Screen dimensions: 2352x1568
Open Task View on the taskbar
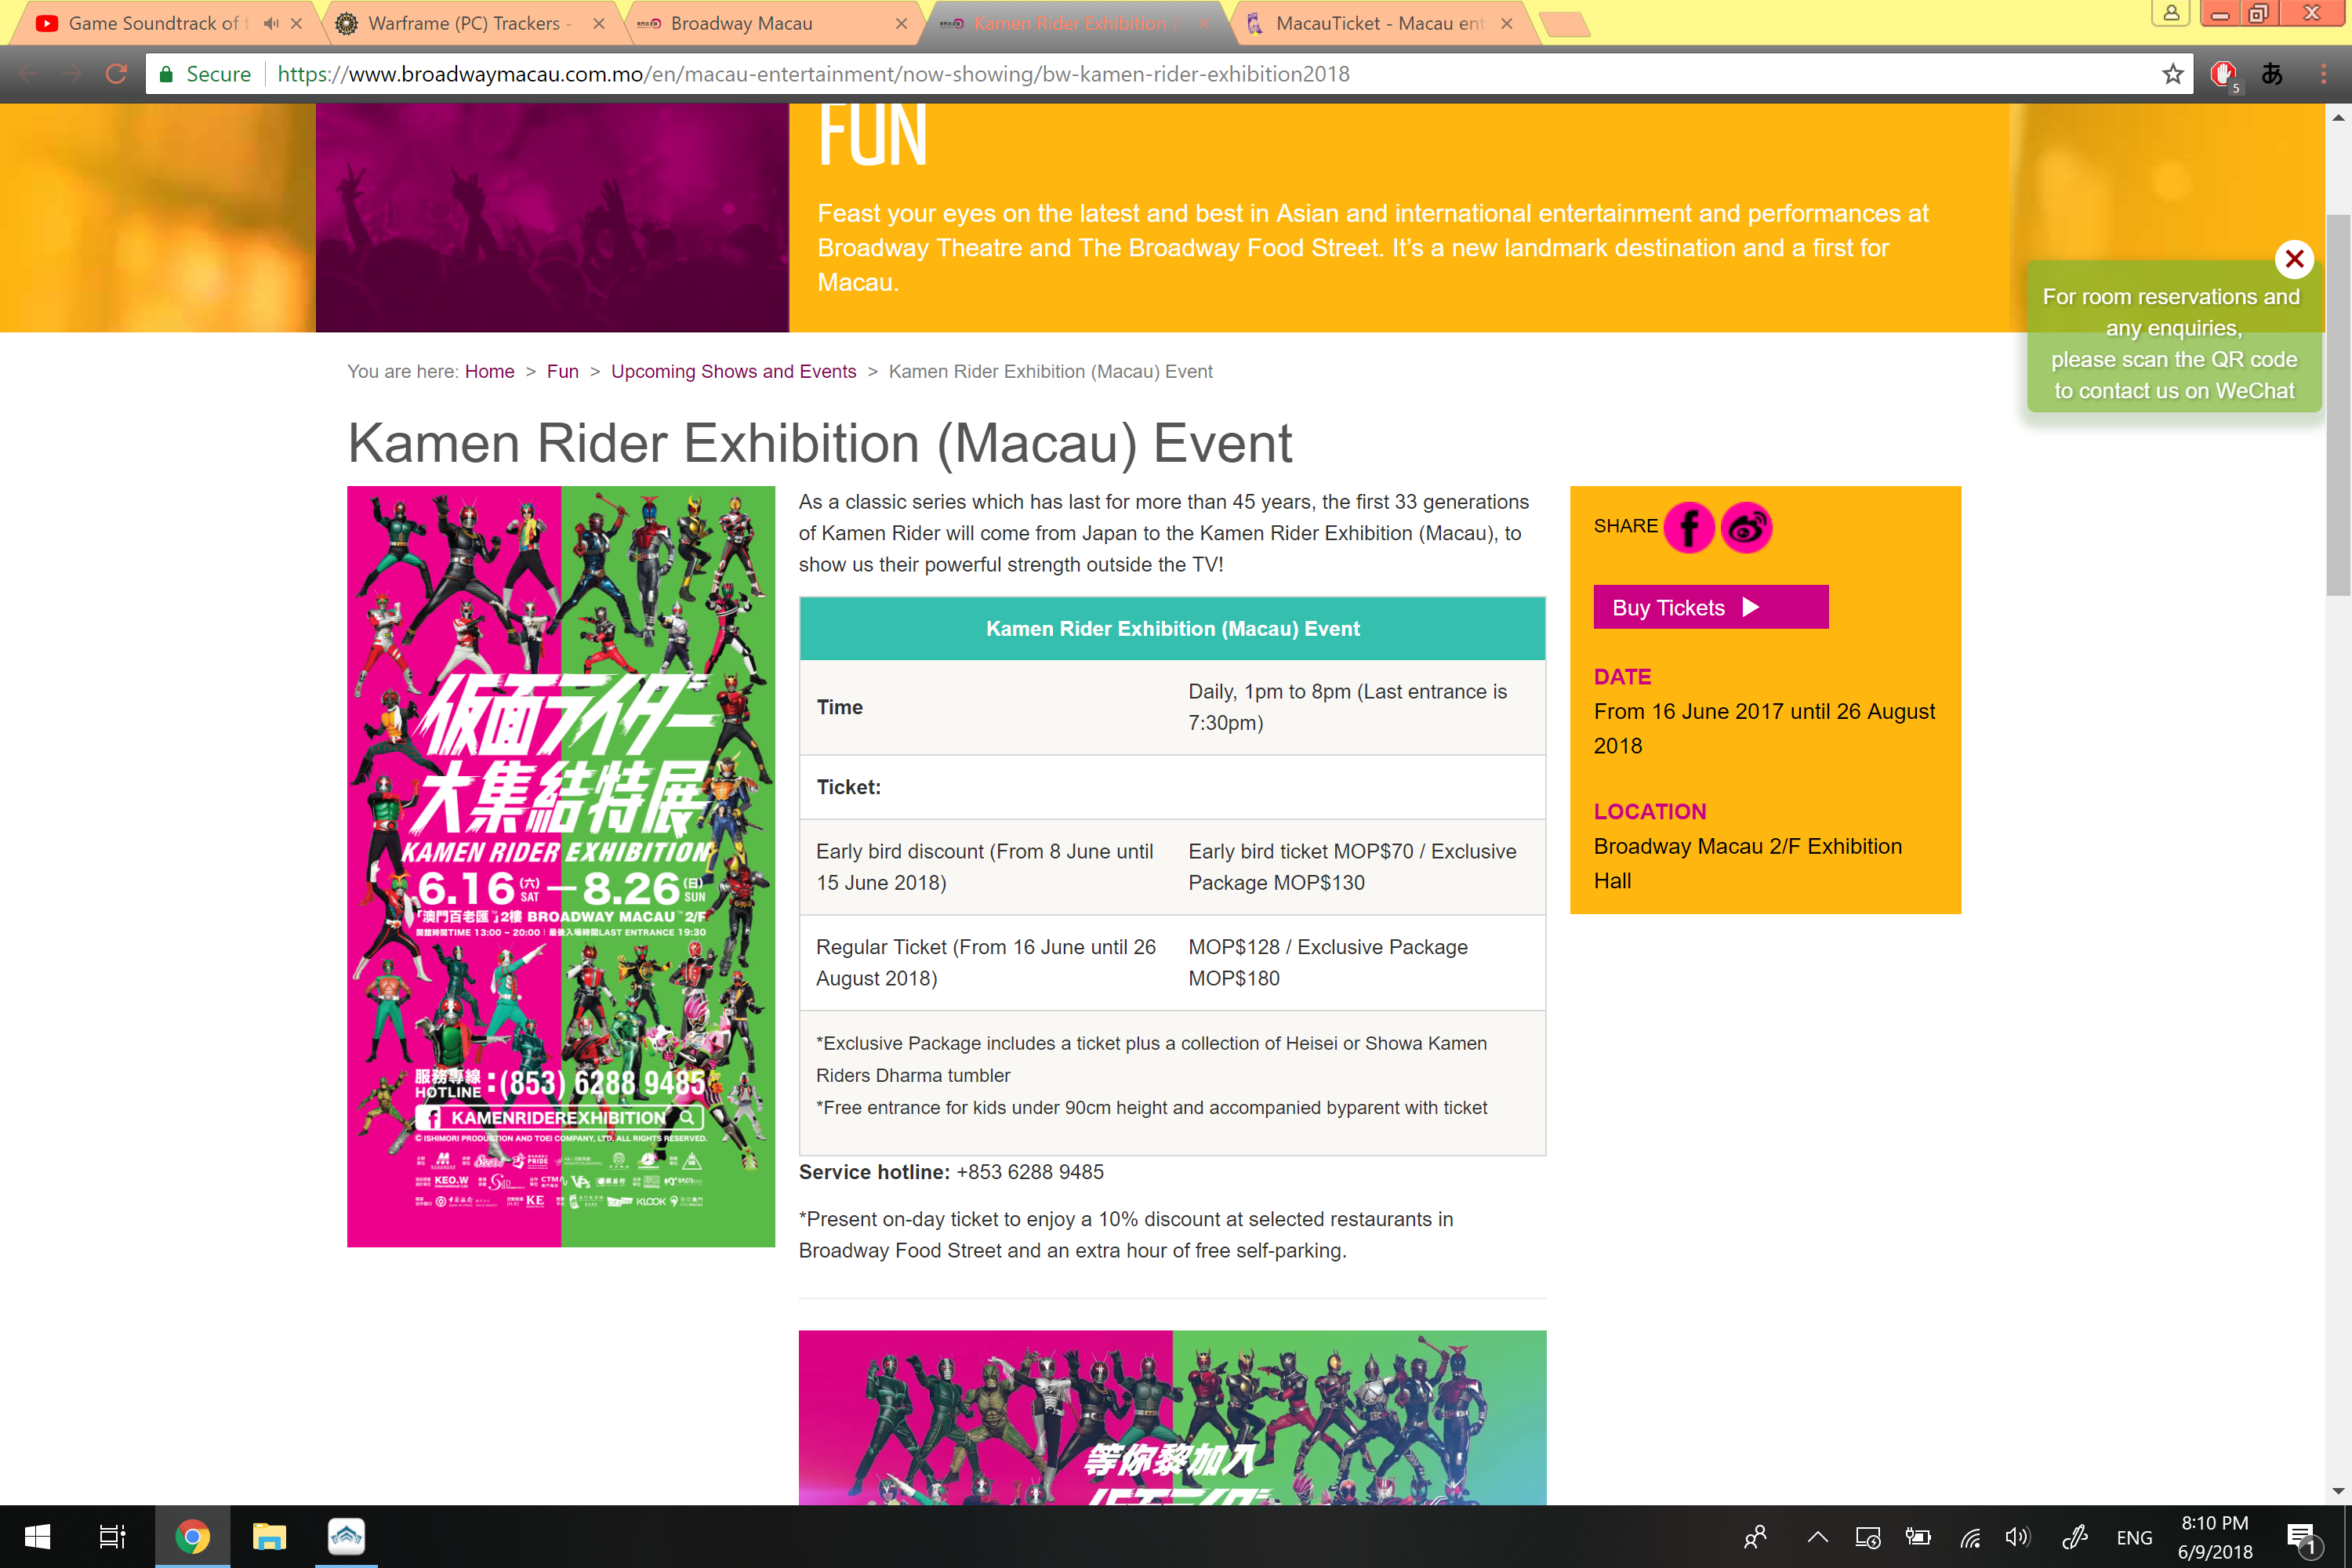[113, 1536]
